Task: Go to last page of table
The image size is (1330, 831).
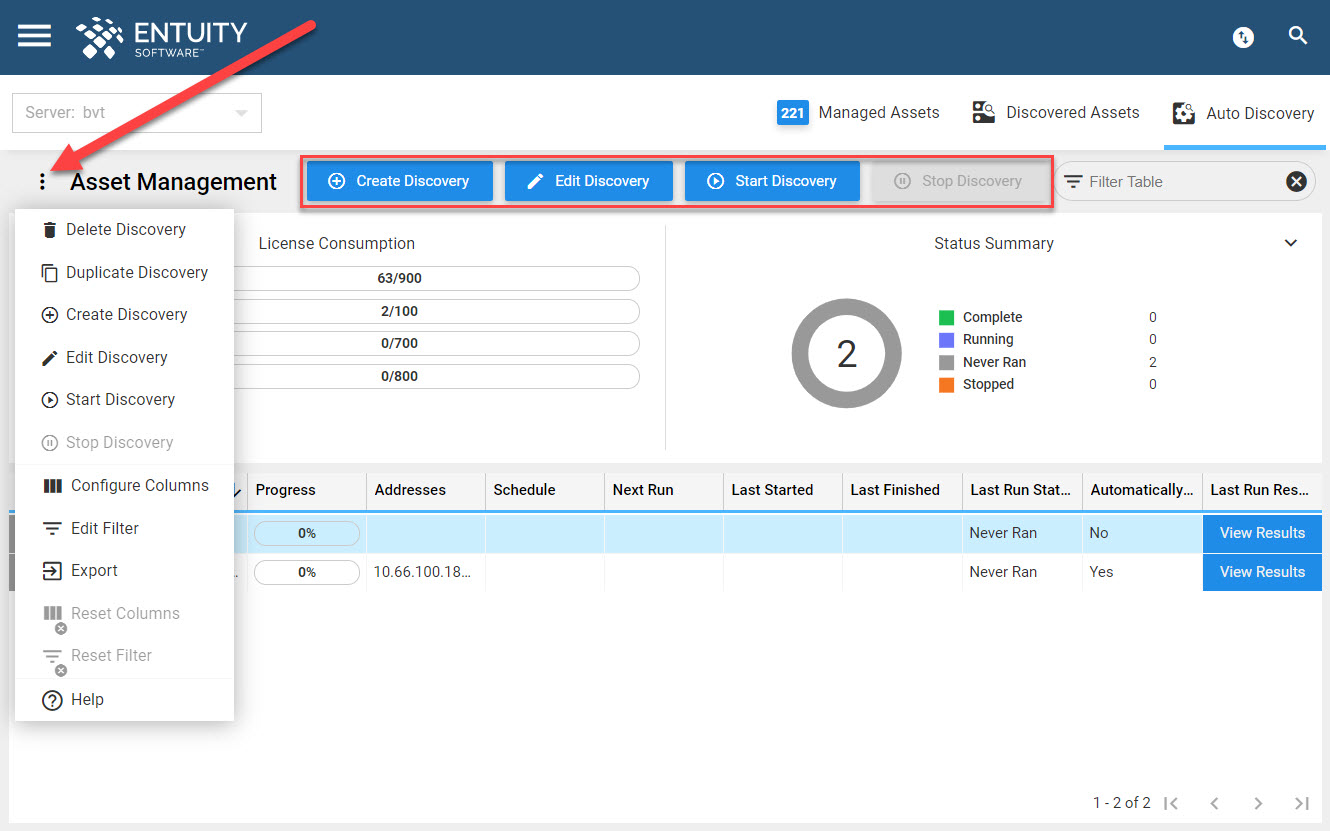Action: (1301, 803)
